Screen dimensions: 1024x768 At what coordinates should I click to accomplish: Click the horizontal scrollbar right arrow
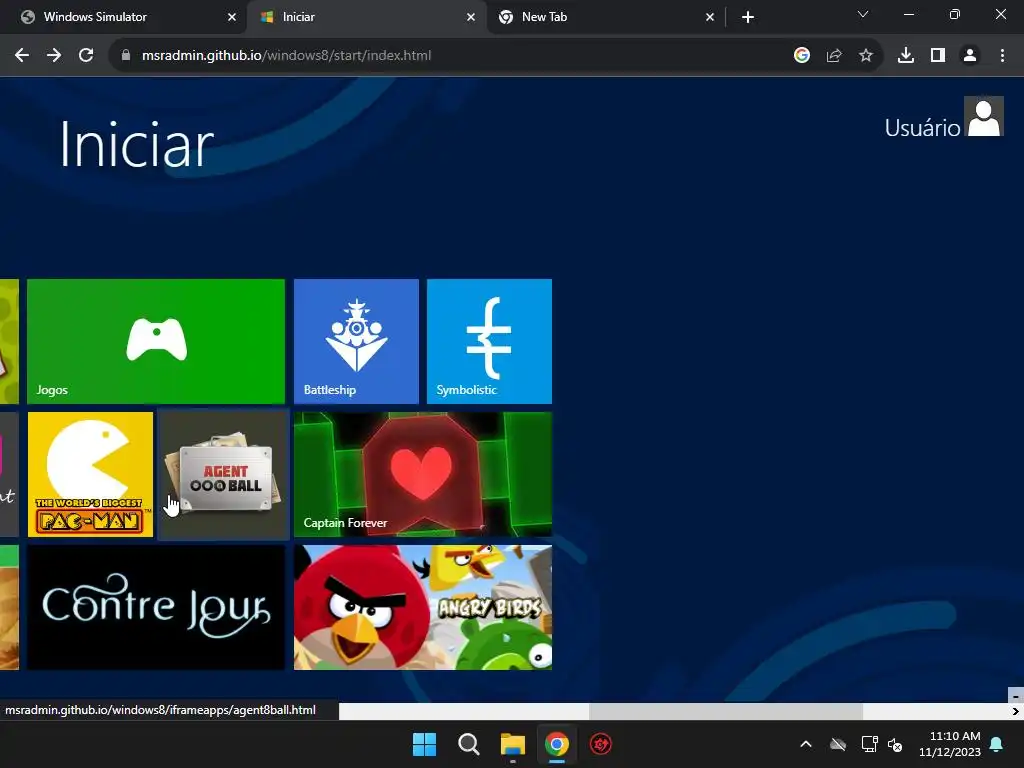pos(1016,711)
